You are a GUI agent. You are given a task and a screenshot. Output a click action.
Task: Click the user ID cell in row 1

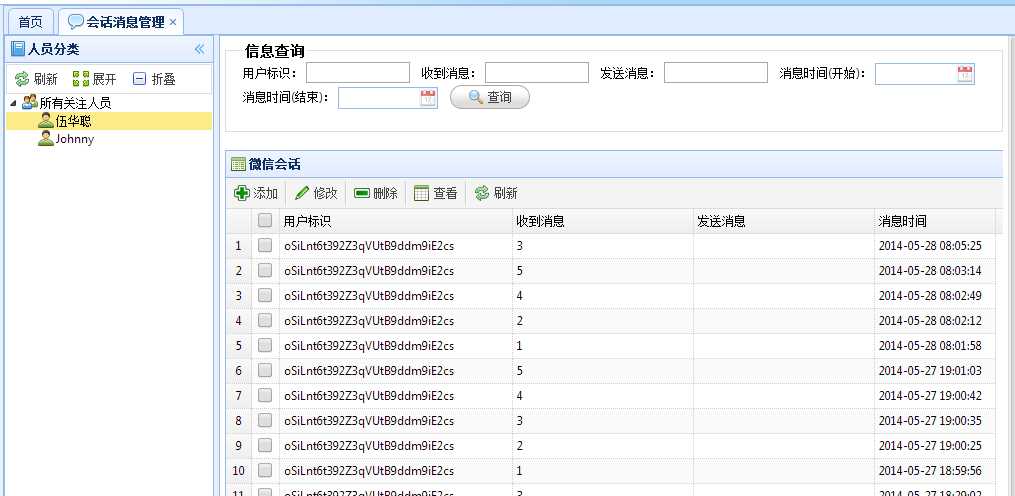(396, 246)
